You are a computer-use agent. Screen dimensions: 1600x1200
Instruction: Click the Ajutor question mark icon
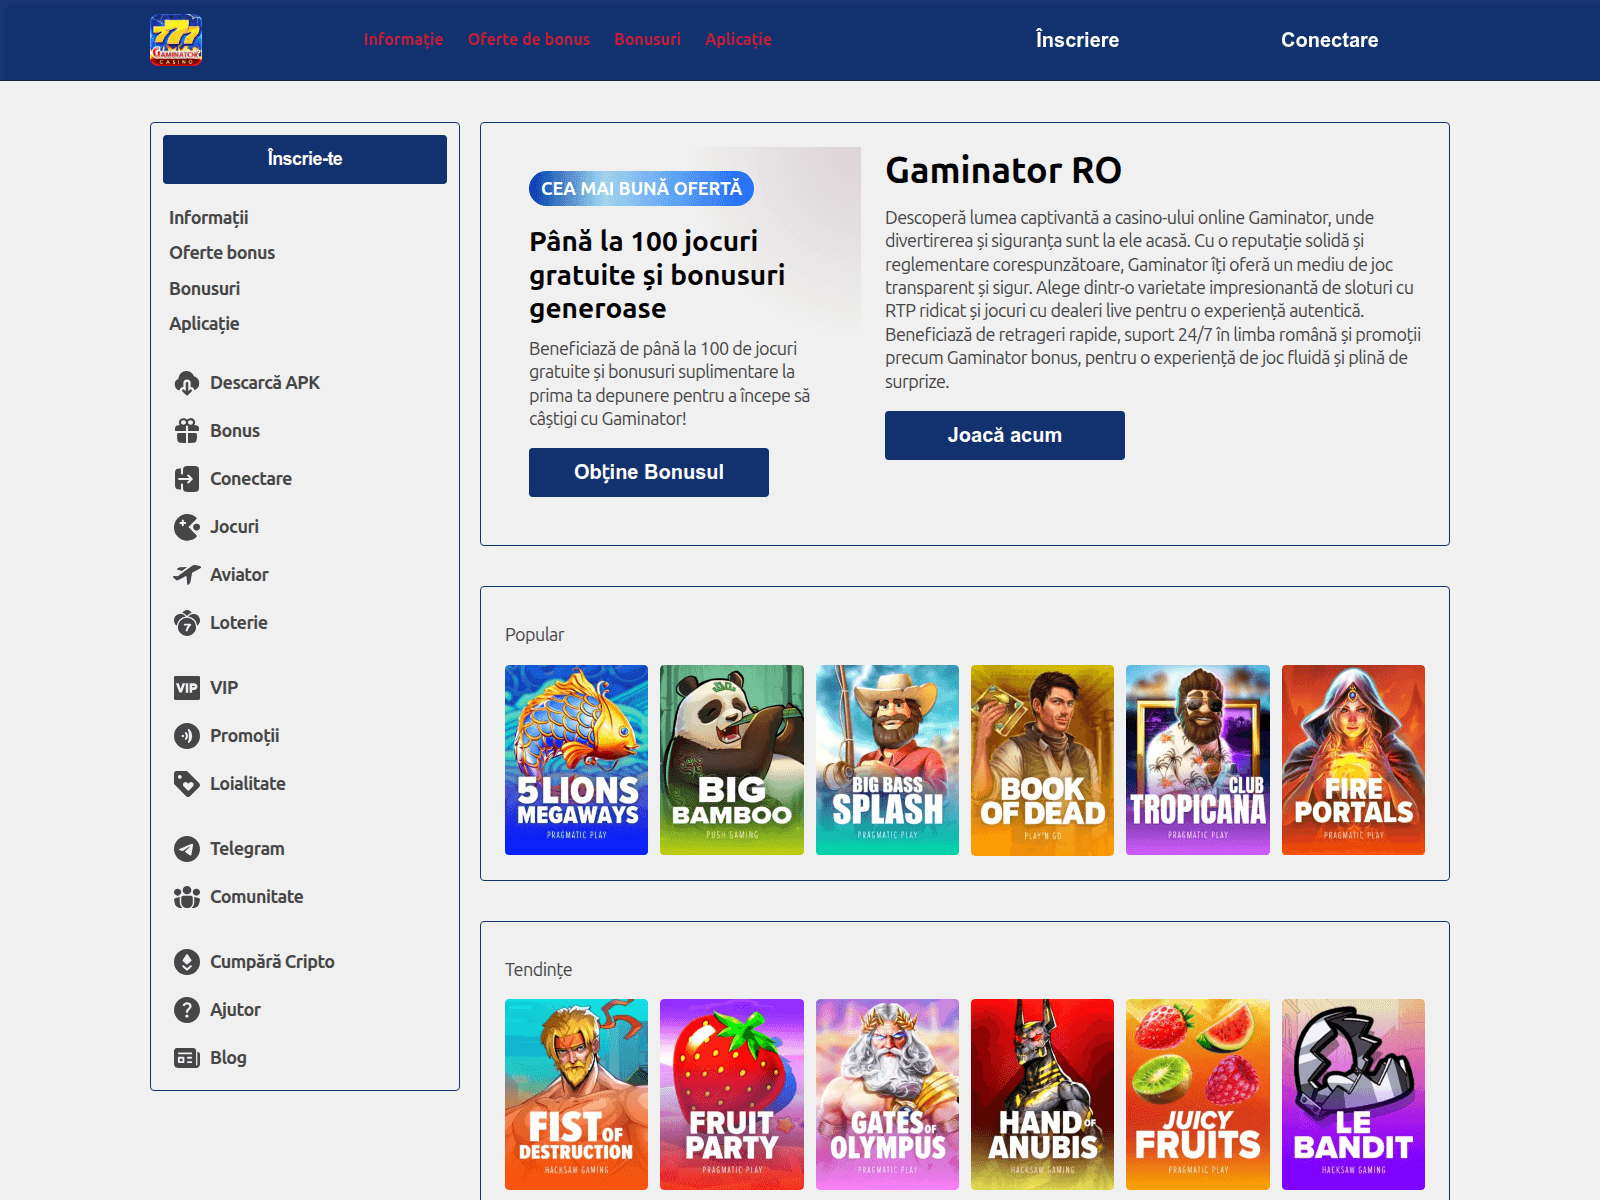tap(187, 1010)
